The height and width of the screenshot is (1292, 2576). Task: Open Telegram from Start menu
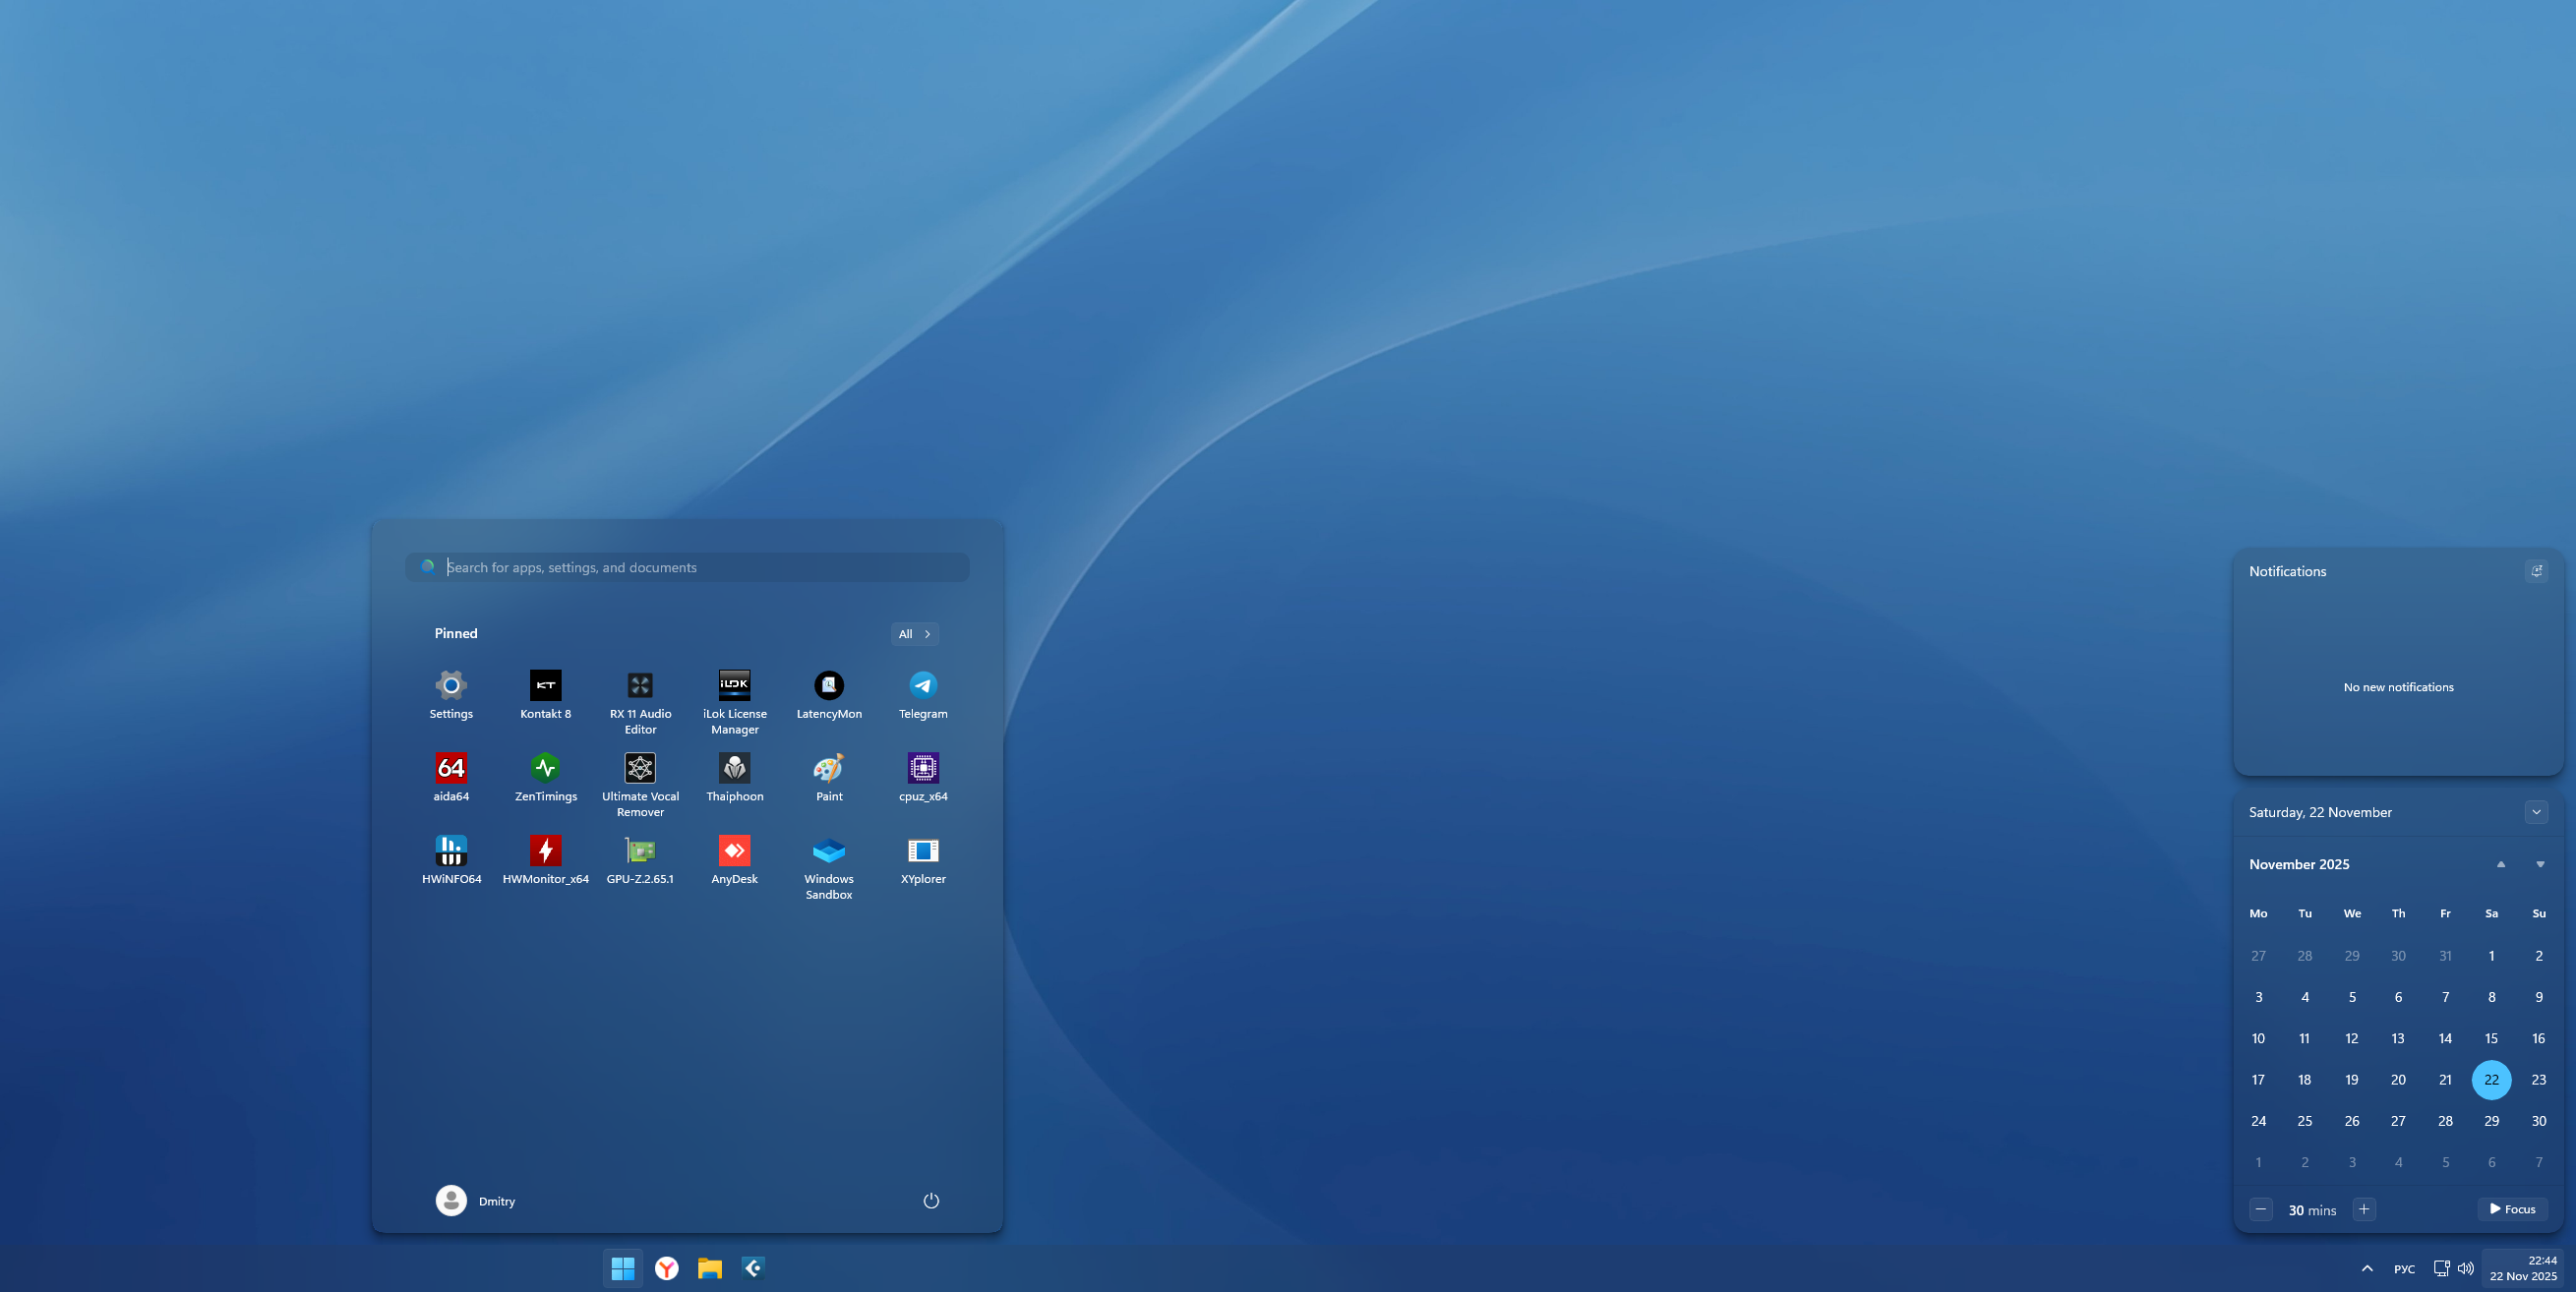point(922,686)
